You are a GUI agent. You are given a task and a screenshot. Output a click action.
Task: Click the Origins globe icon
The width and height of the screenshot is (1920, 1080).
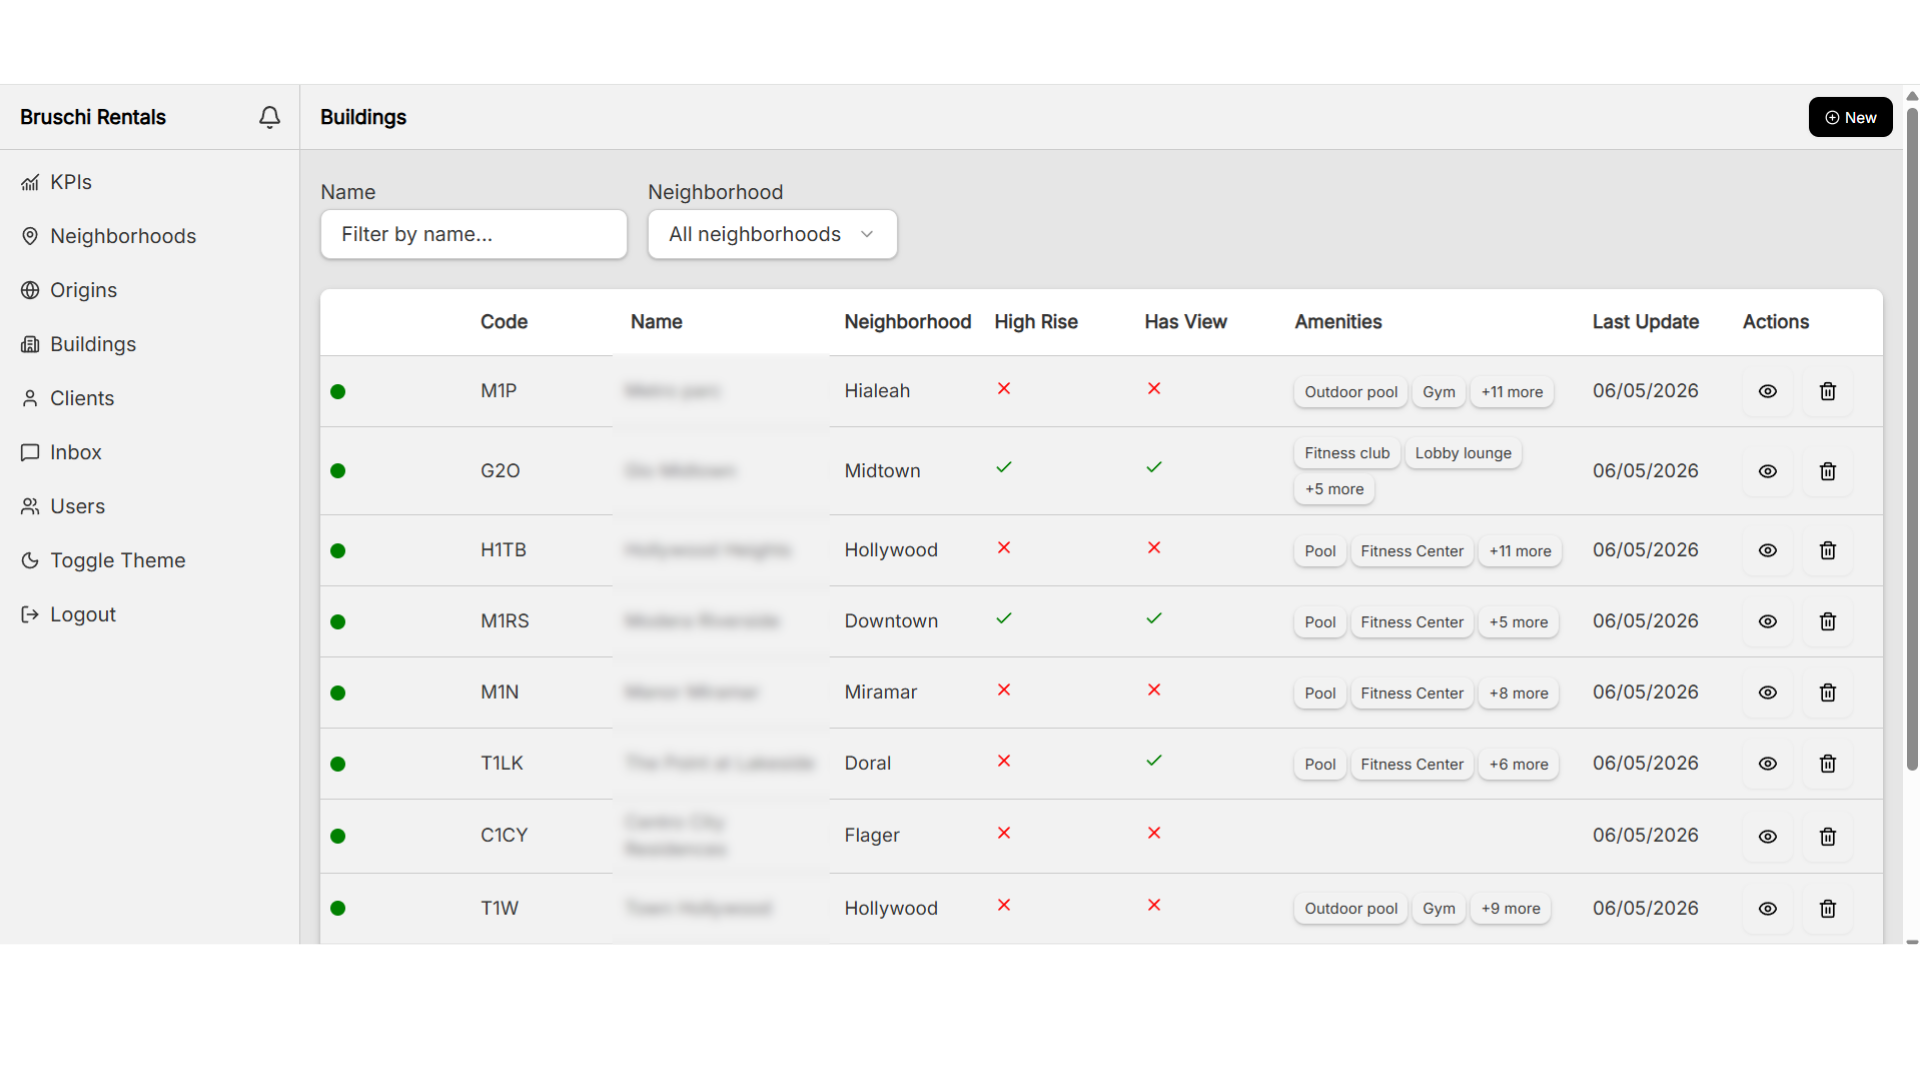click(30, 290)
